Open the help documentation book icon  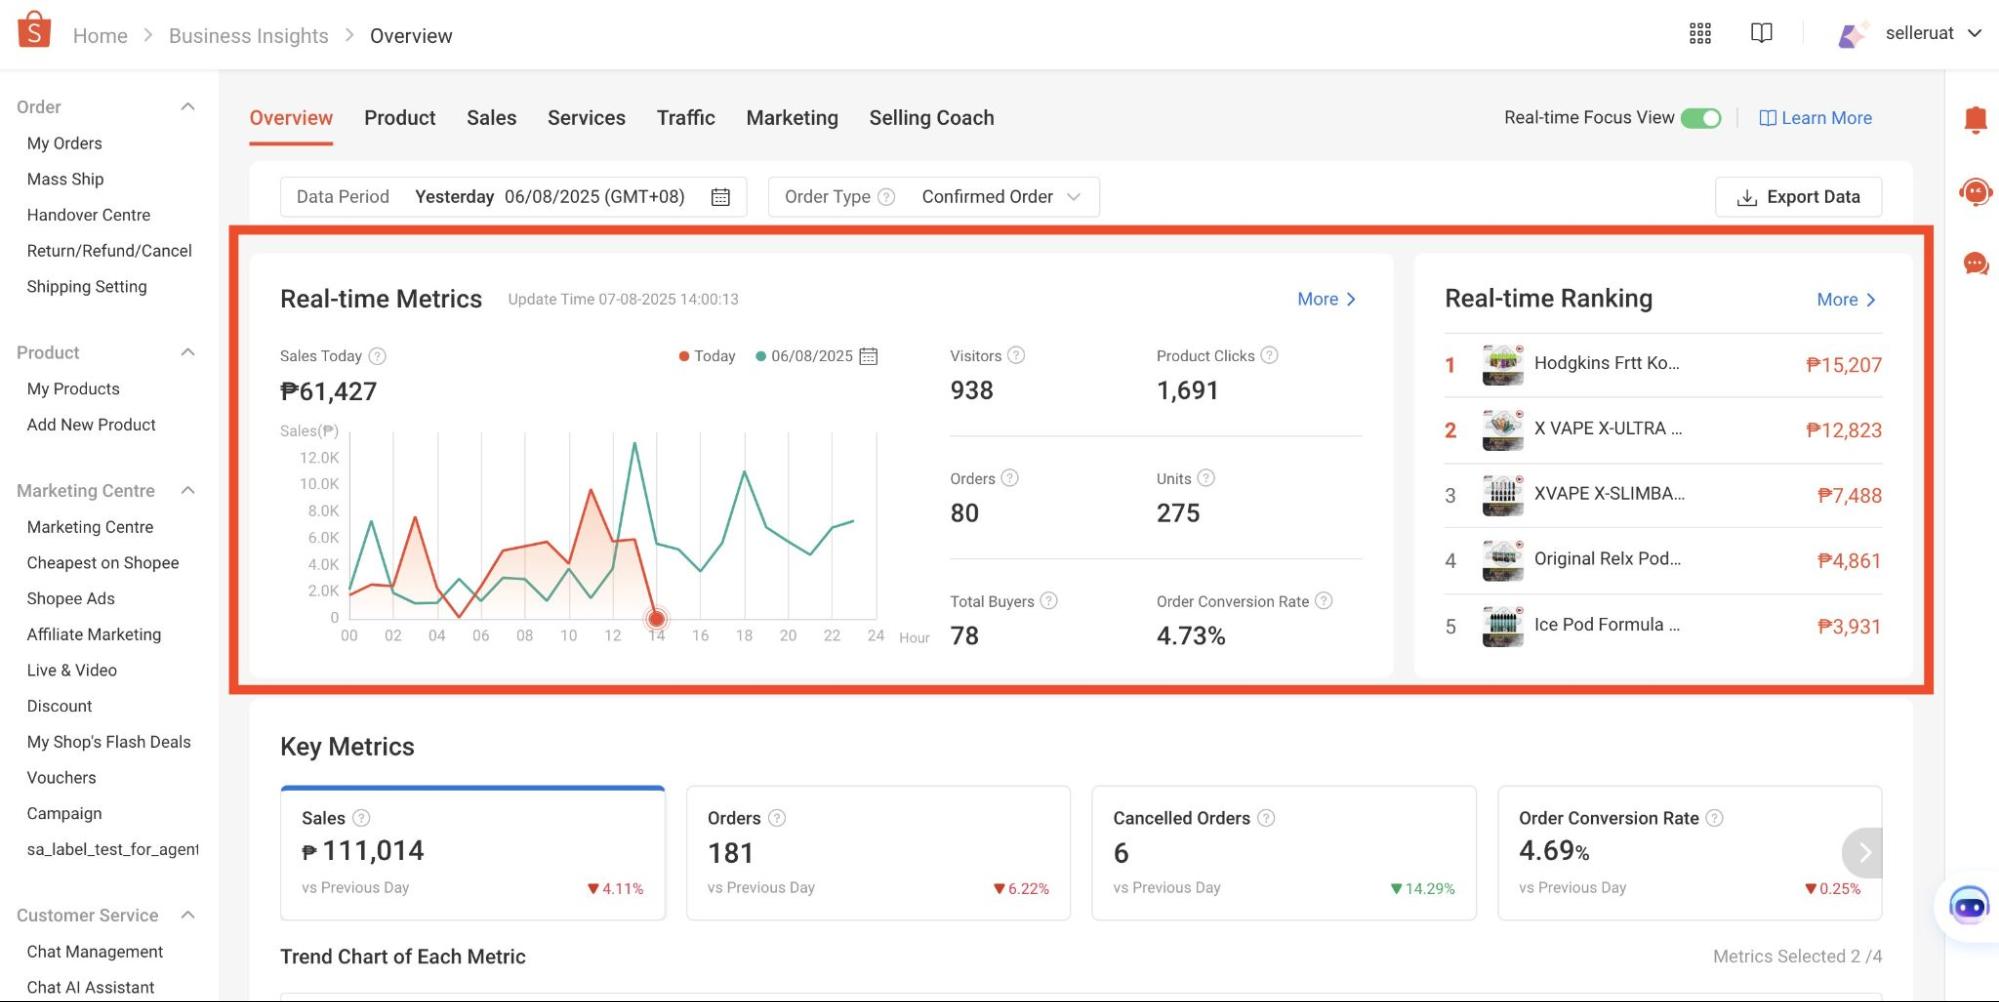coord(1761,33)
